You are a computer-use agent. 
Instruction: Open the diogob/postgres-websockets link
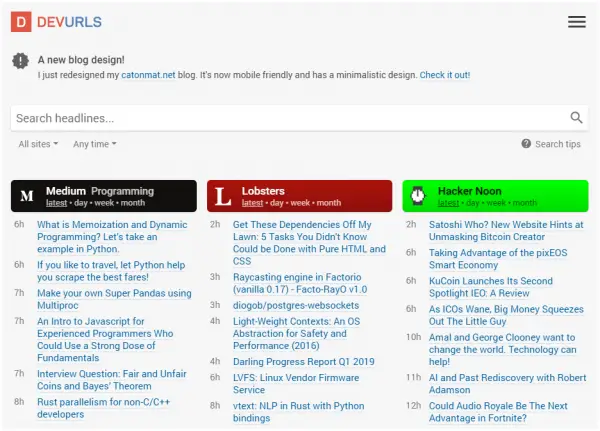pos(296,305)
